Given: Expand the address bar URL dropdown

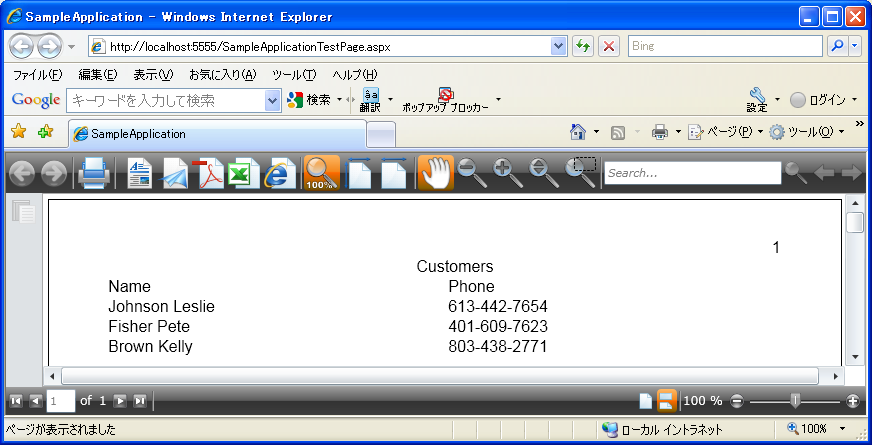Looking at the screenshot, I should coord(558,47).
